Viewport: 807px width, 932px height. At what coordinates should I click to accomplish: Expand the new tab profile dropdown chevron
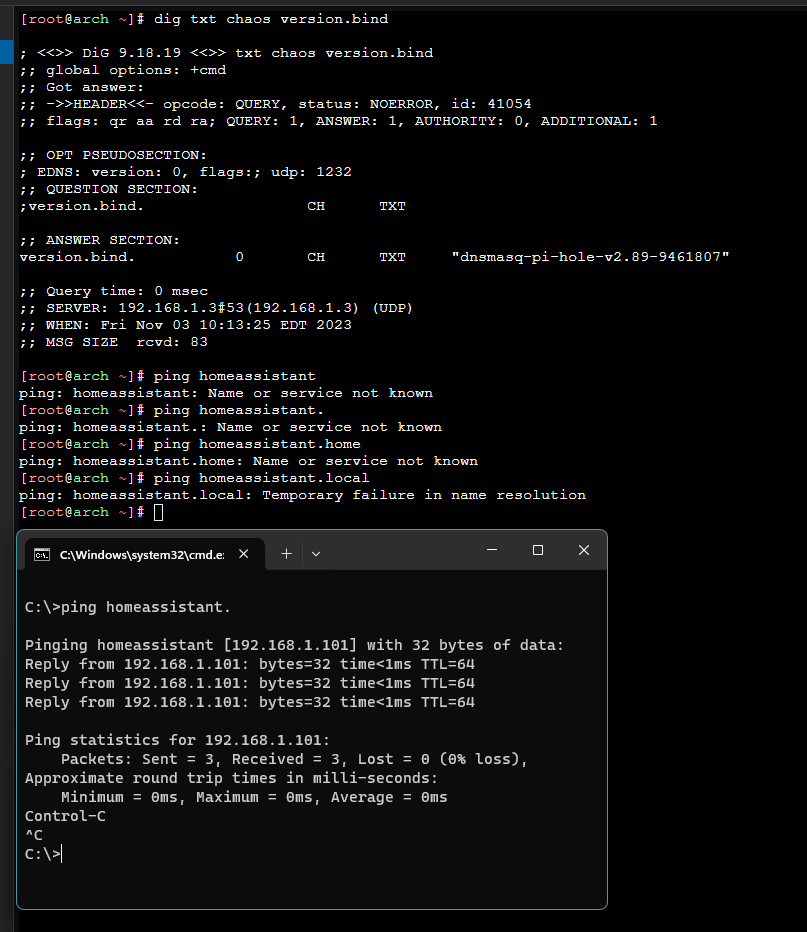315,553
